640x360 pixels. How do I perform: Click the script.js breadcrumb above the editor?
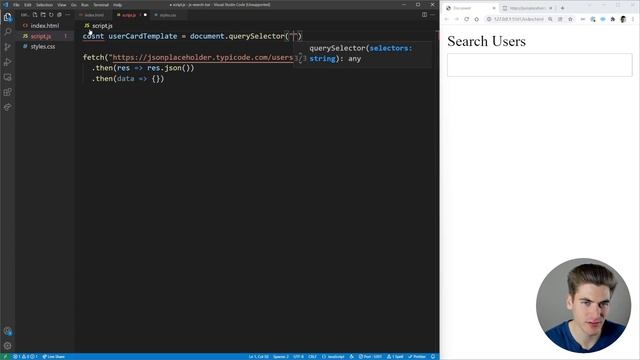pyautogui.click(x=98, y=26)
